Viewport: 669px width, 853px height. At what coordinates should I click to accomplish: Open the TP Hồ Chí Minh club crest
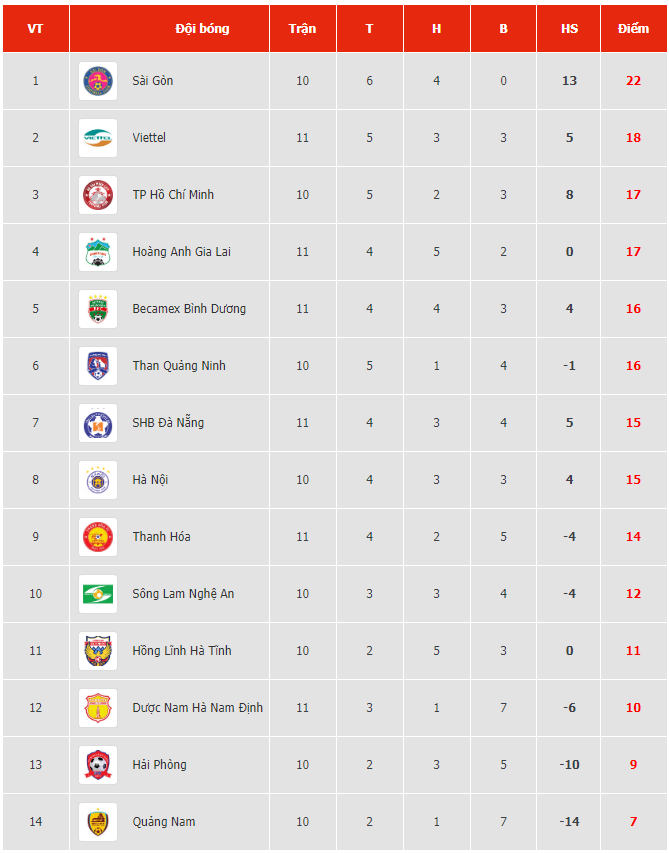pyautogui.click(x=98, y=195)
